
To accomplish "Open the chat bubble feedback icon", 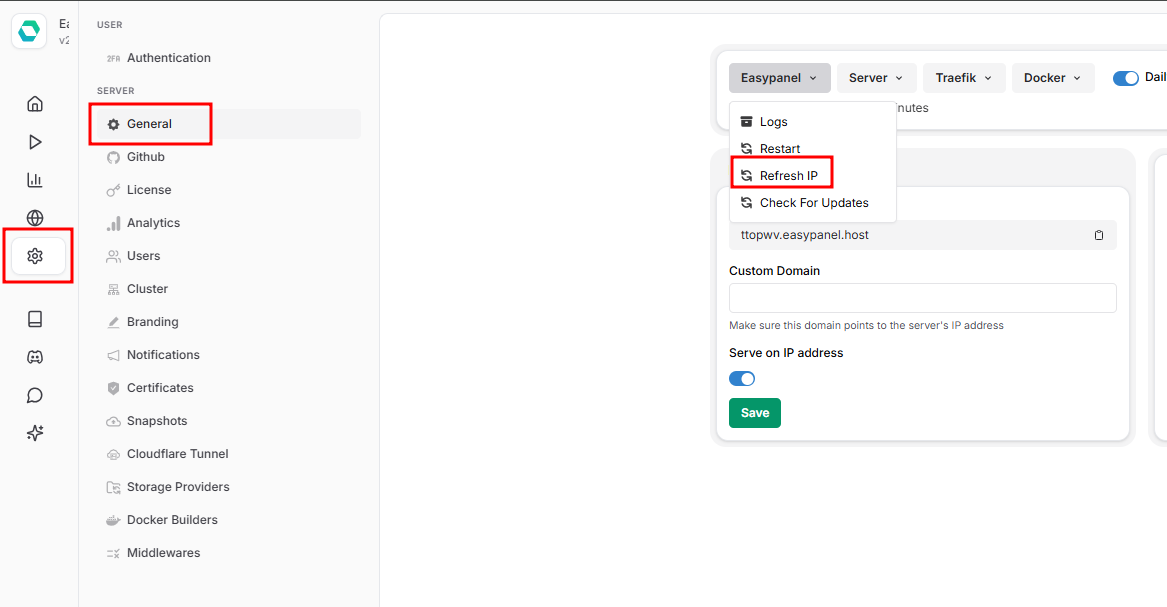I will (x=35, y=395).
